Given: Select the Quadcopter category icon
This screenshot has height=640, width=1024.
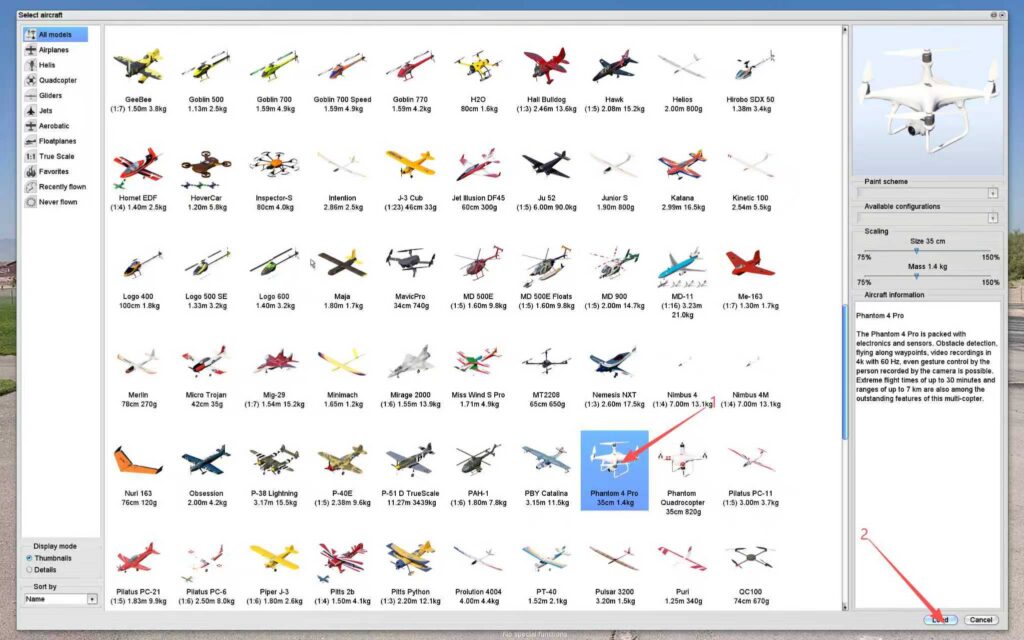Looking at the screenshot, I should click(x=31, y=80).
